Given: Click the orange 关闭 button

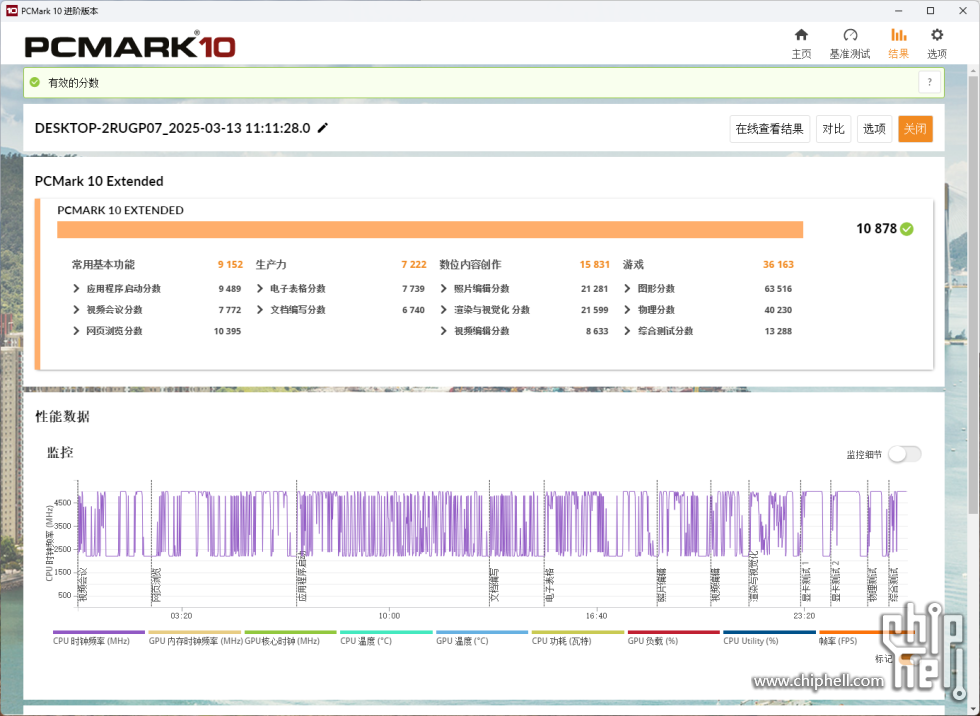Looking at the screenshot, I should click(x=915, y=129).
